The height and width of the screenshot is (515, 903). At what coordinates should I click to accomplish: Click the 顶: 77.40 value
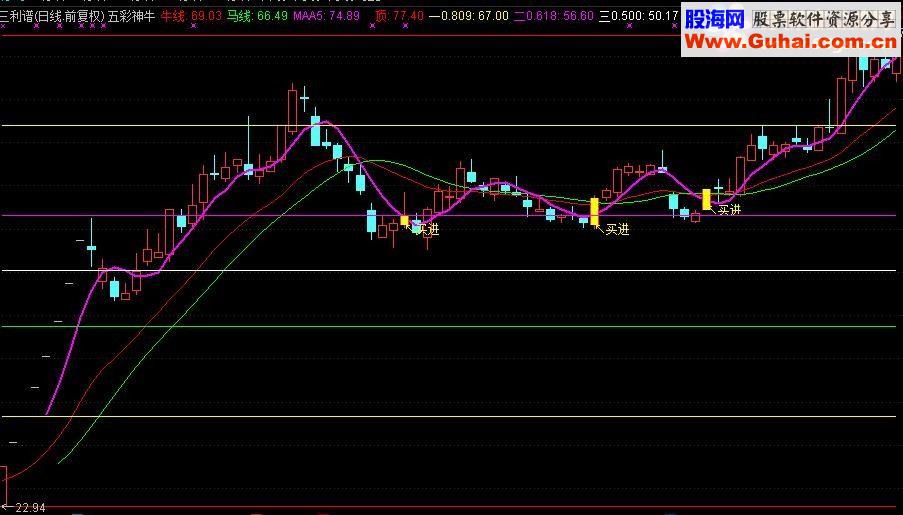(x=399, y=16)
